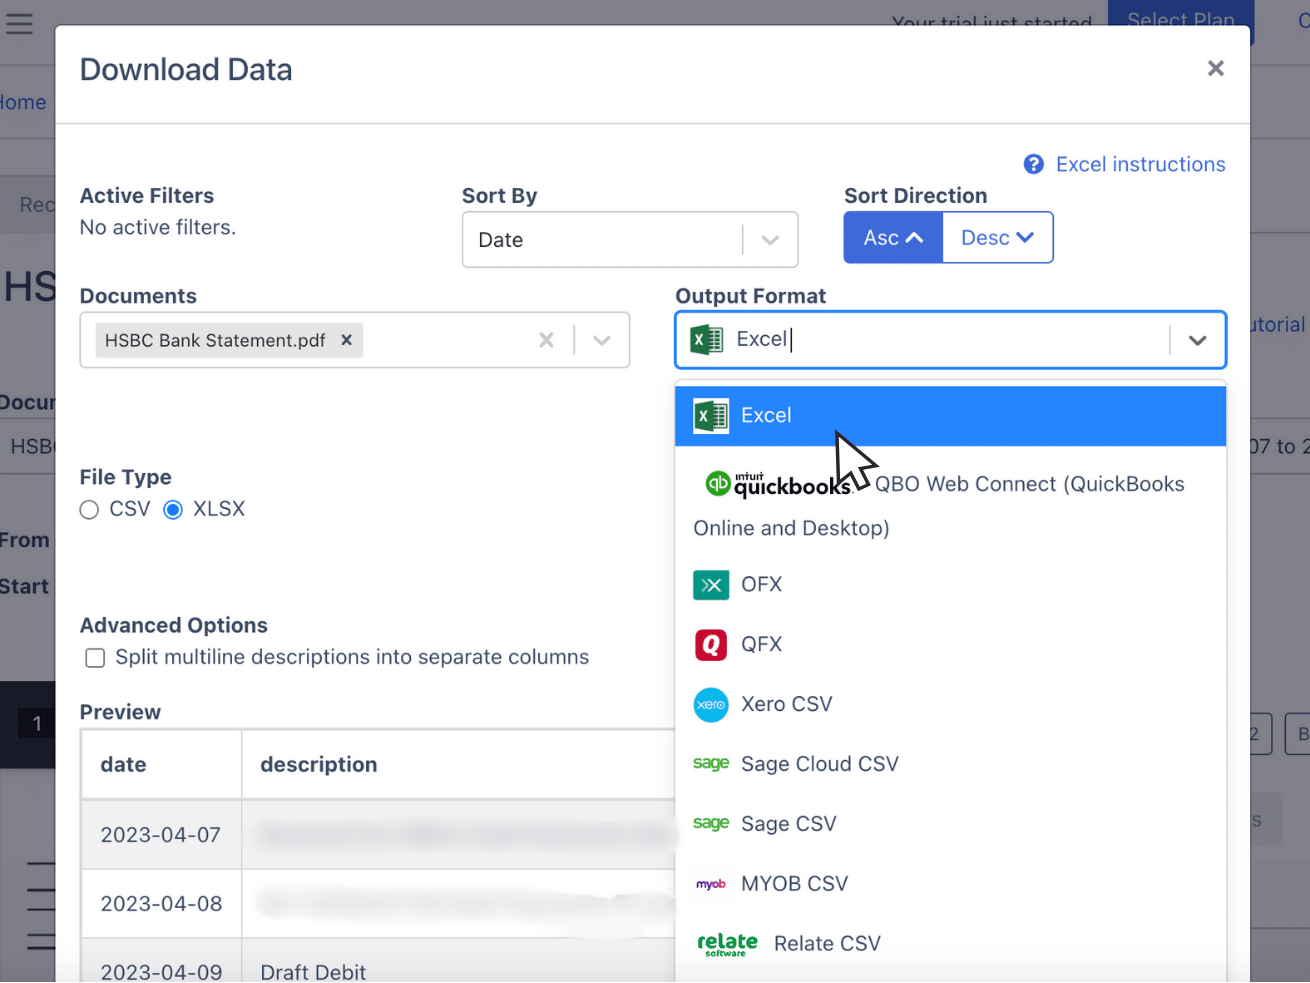Click the Relate software logo
Screen dimensions: 1310x983
click(727, 944)
